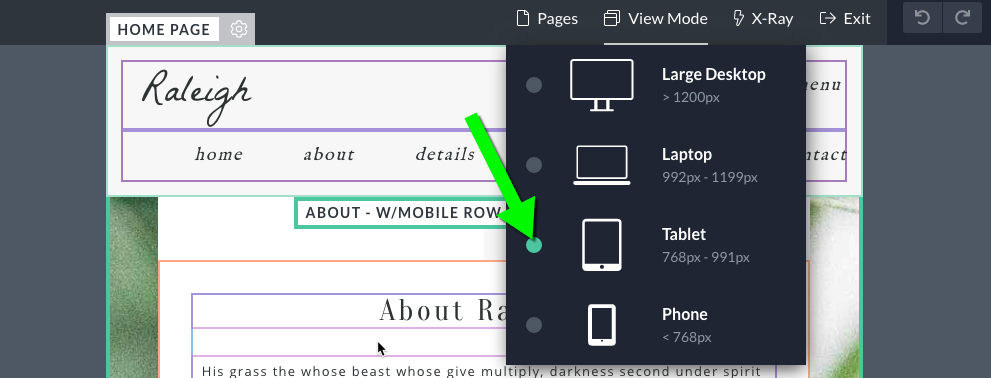This screenshot has width=991, height=378.
Task: Choose Laptop view label
Action: (687, 154)
